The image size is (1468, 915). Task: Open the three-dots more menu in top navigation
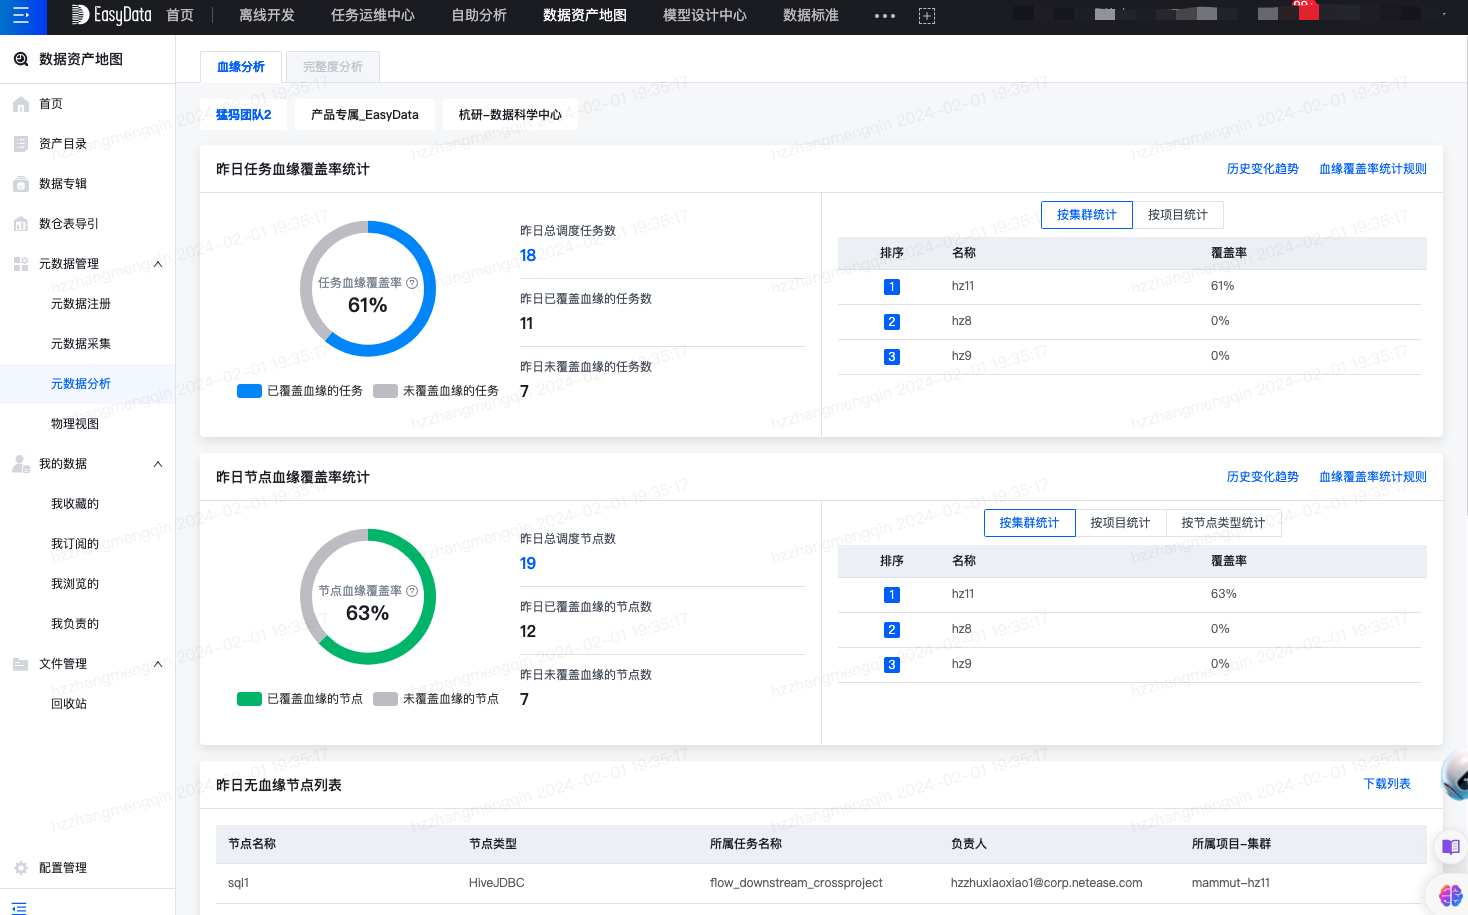click(x=884, y=16)
